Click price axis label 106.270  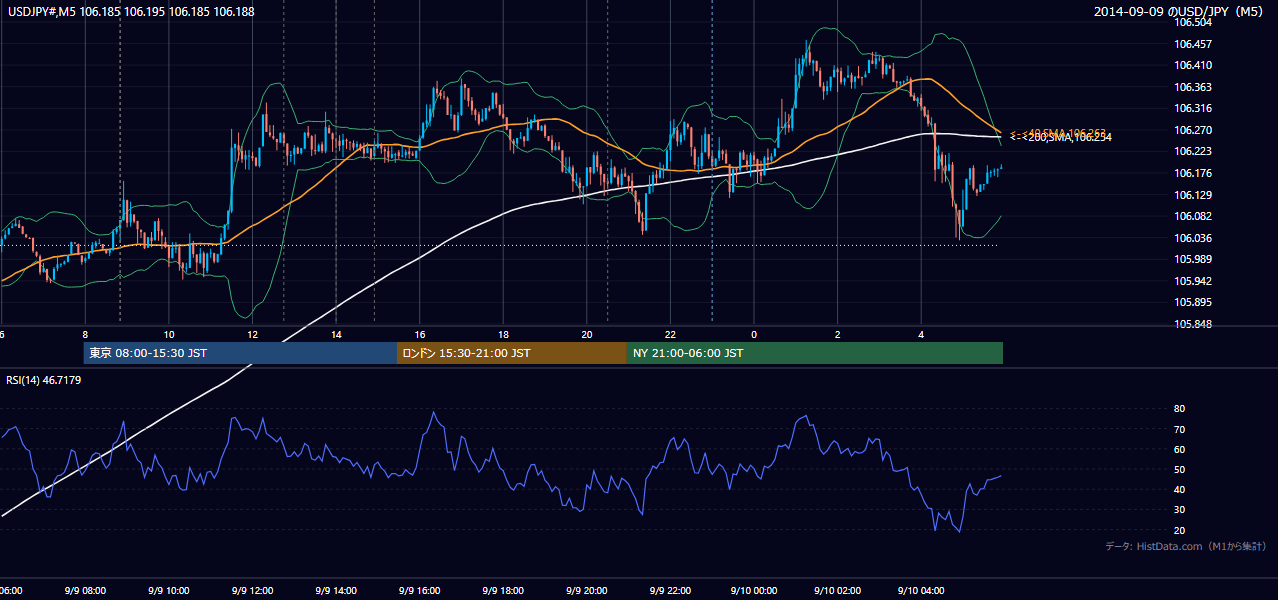click(x=1192, y=130)
